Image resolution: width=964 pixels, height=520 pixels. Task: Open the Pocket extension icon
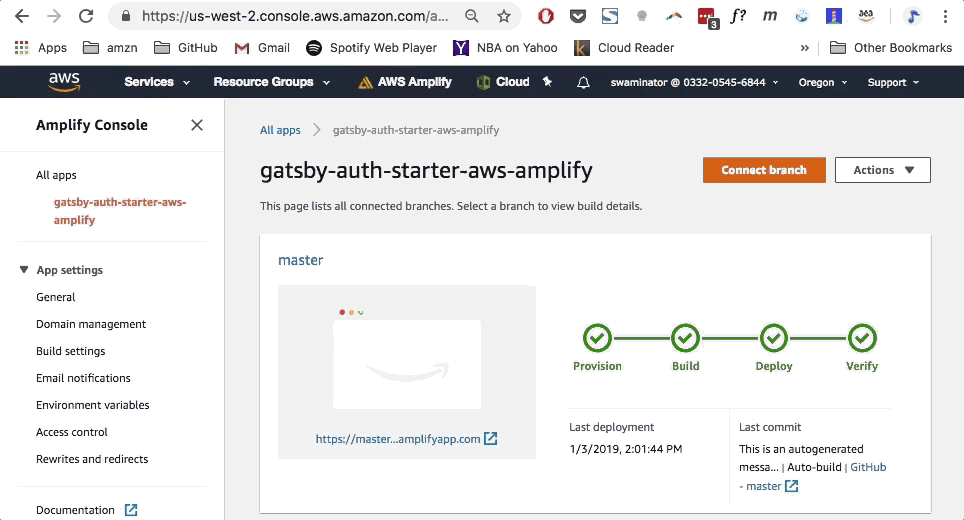pos(578,16)
